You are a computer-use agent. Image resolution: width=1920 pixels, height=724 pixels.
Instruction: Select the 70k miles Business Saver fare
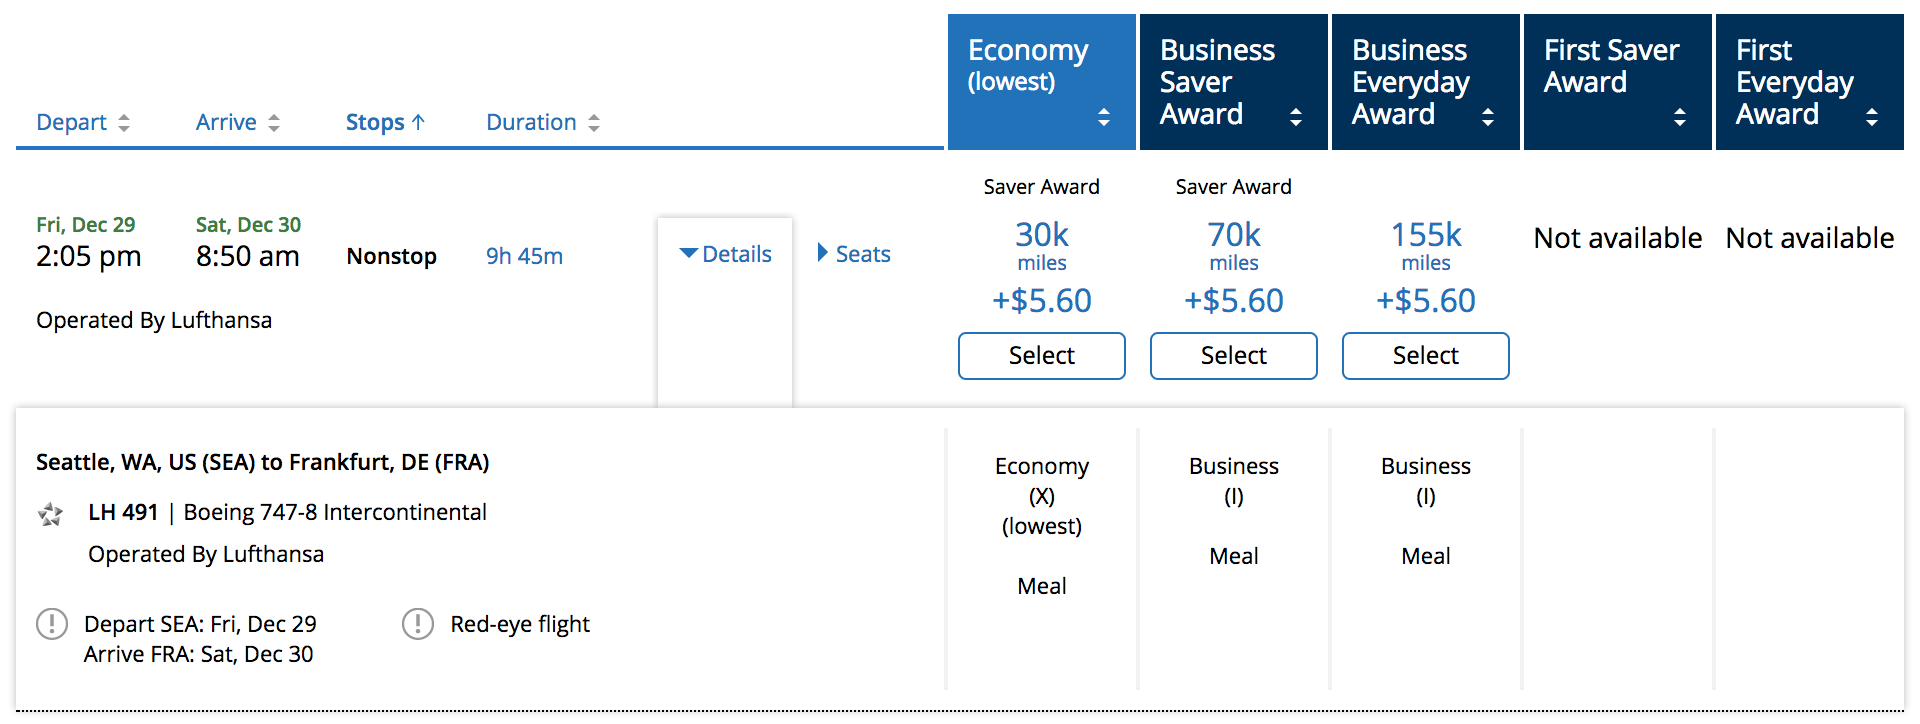(1233, 356)
